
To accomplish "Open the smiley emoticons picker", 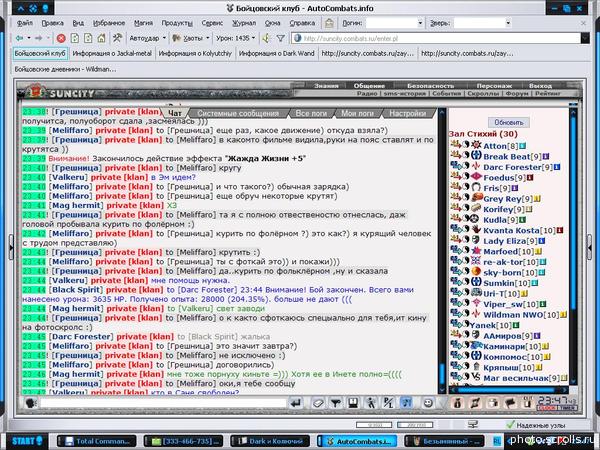I will point(428,403).
